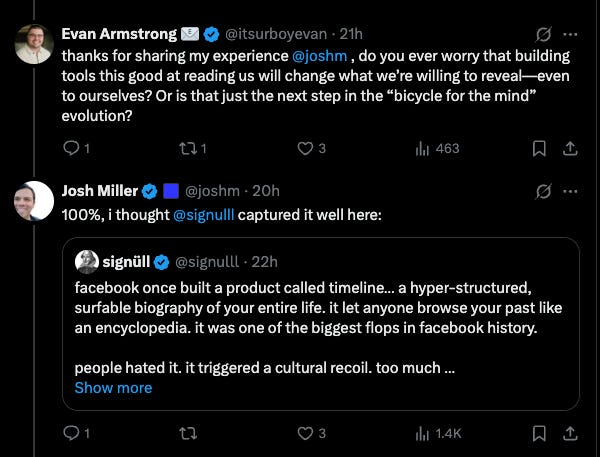This screenshot has height=457, width=600.
Task: View analytics for Josh Miller's tweet
Action: pyautogui.click(x=421, y=433)
